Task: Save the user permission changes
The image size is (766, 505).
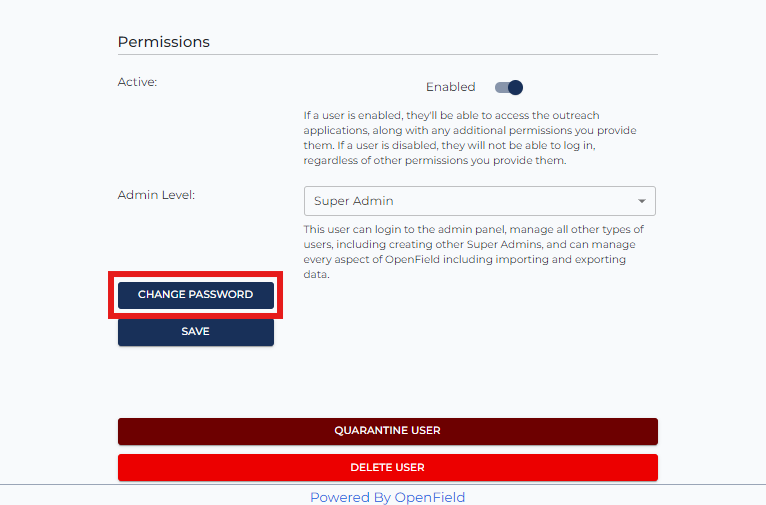Action: [195, 332]
